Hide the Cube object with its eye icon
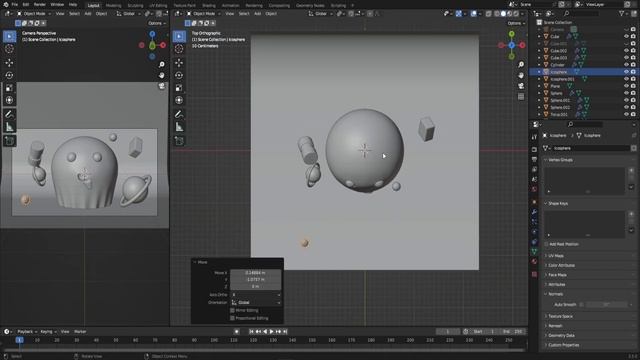The image size is (640, 360). [x=626, y=36]
